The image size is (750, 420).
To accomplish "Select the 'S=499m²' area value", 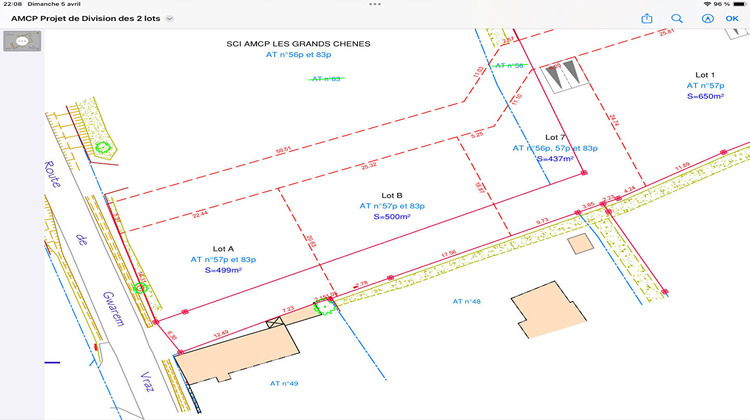I will coord(223,270).
